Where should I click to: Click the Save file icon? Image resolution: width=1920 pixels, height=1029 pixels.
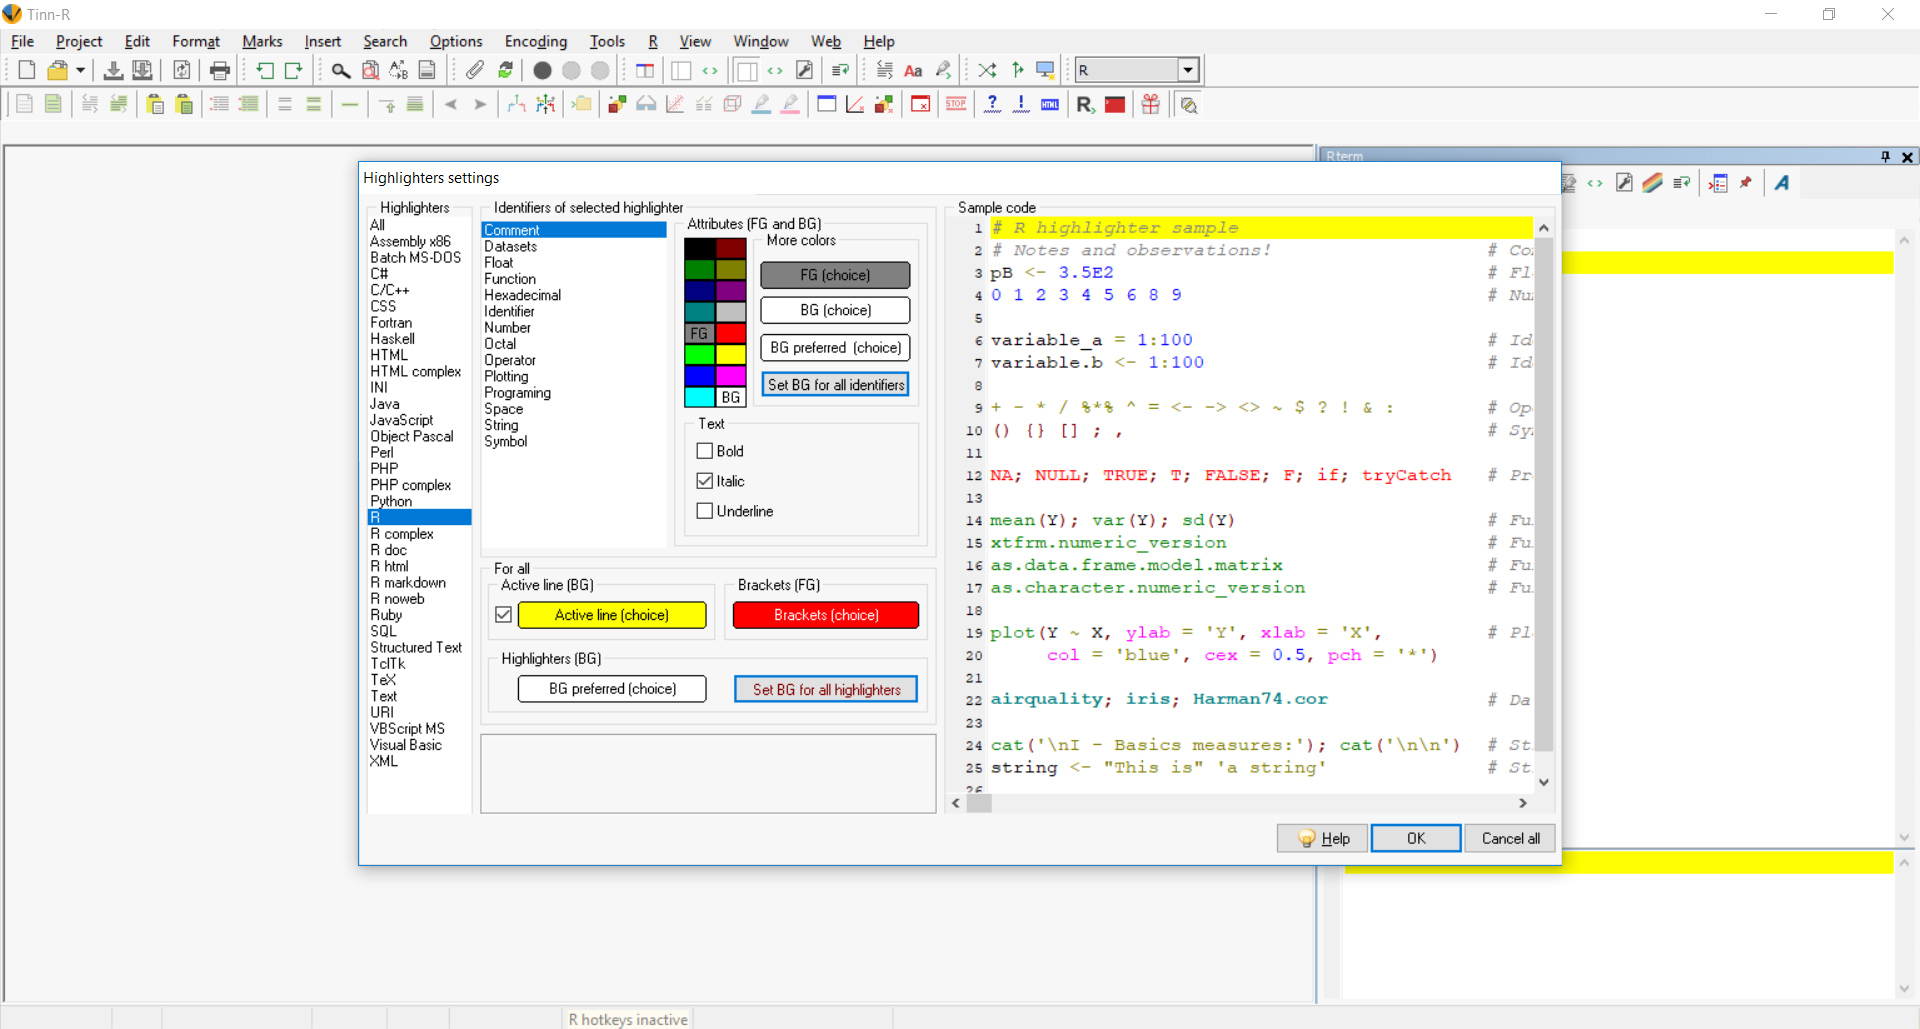click(113, 70)
